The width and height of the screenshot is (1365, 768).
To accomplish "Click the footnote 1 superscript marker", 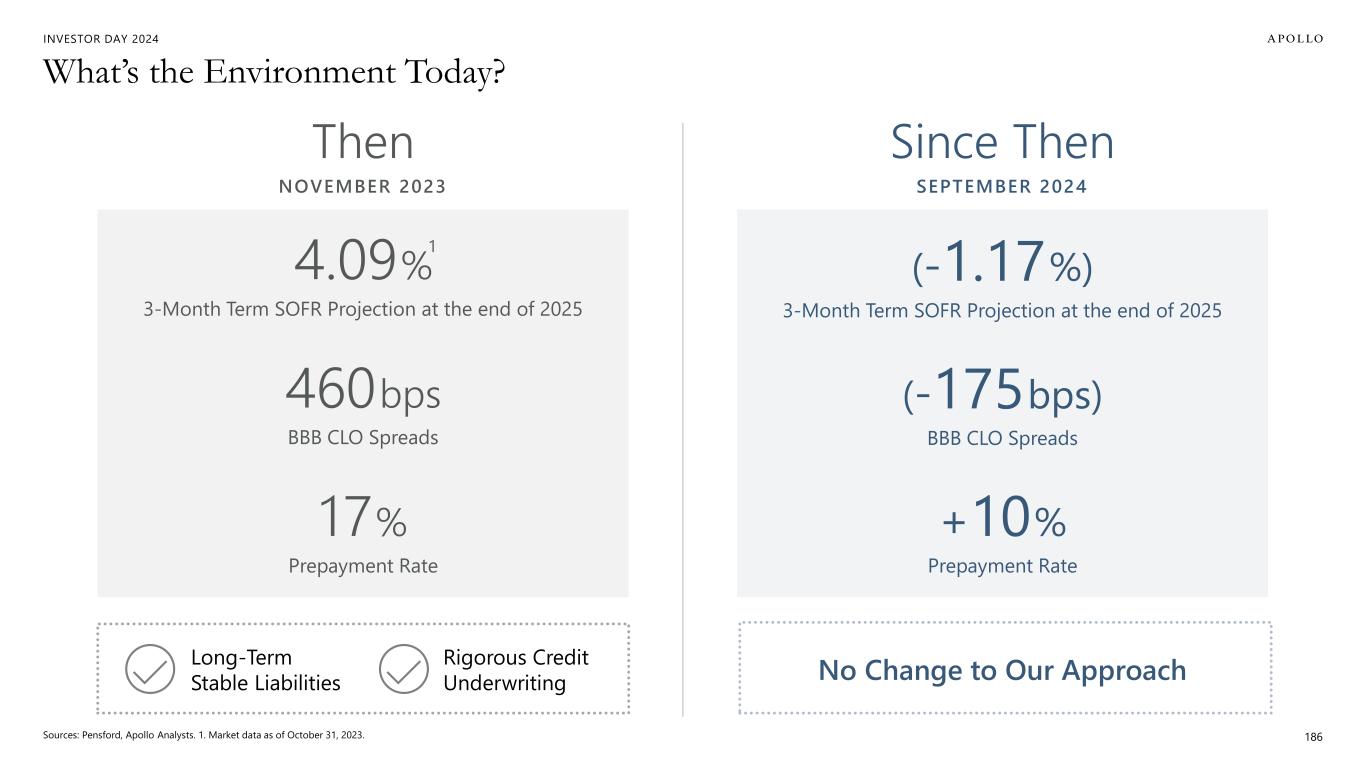I will pyautogui.click(x=432, y=246).
